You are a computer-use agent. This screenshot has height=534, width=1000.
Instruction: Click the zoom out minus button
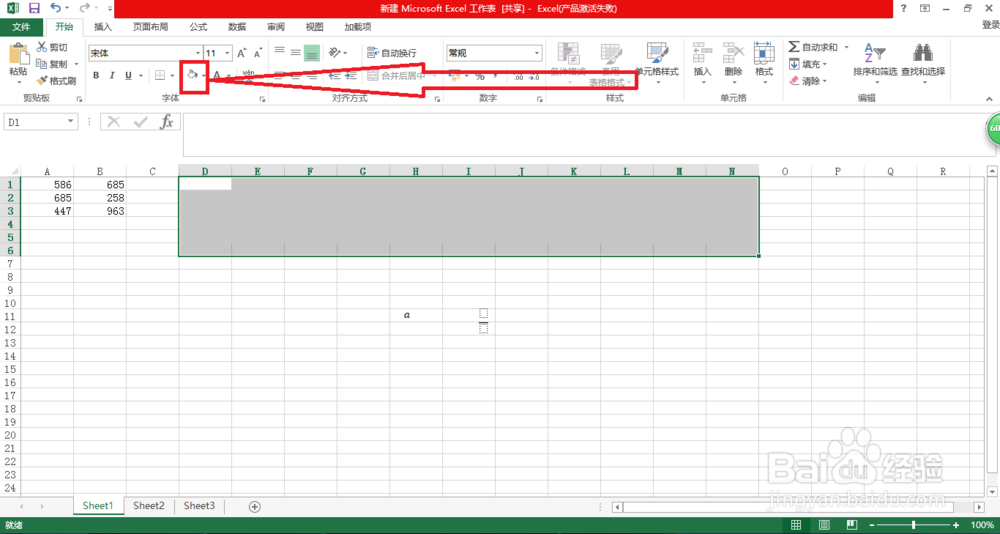tap(872, 524)
